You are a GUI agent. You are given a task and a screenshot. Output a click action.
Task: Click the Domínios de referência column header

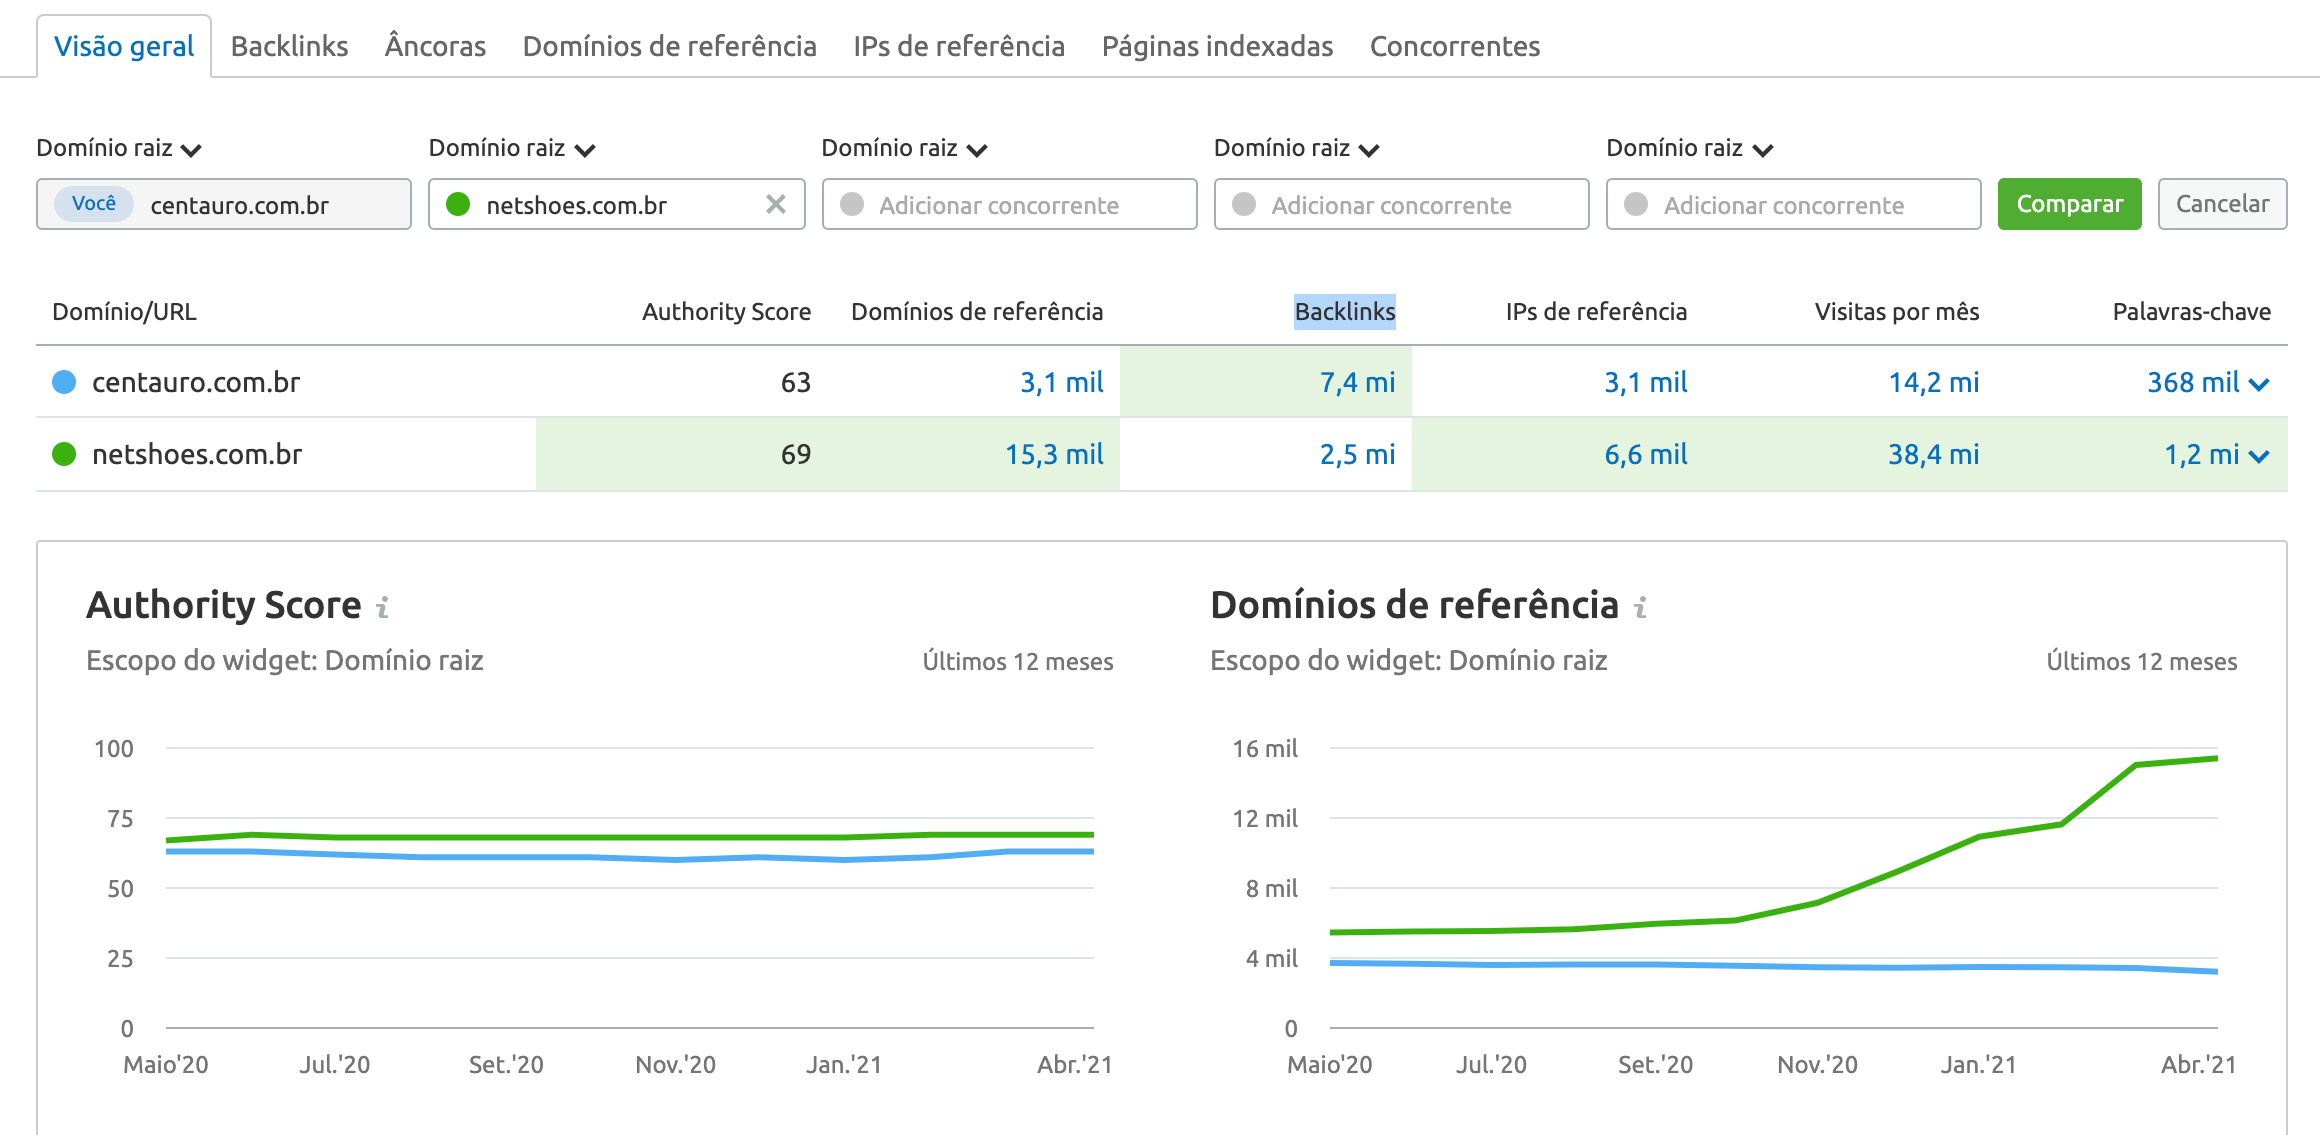[x=977, y=311]
